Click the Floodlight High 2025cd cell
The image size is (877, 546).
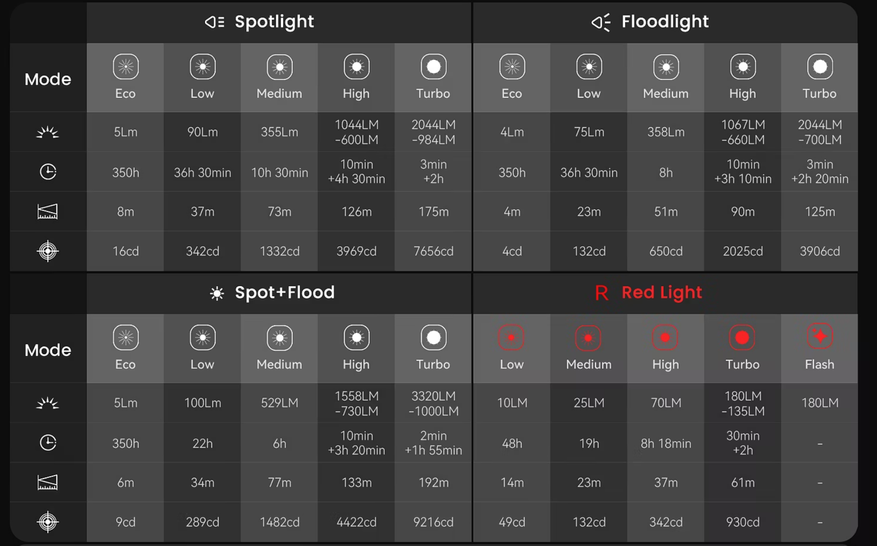pos(743,251)
